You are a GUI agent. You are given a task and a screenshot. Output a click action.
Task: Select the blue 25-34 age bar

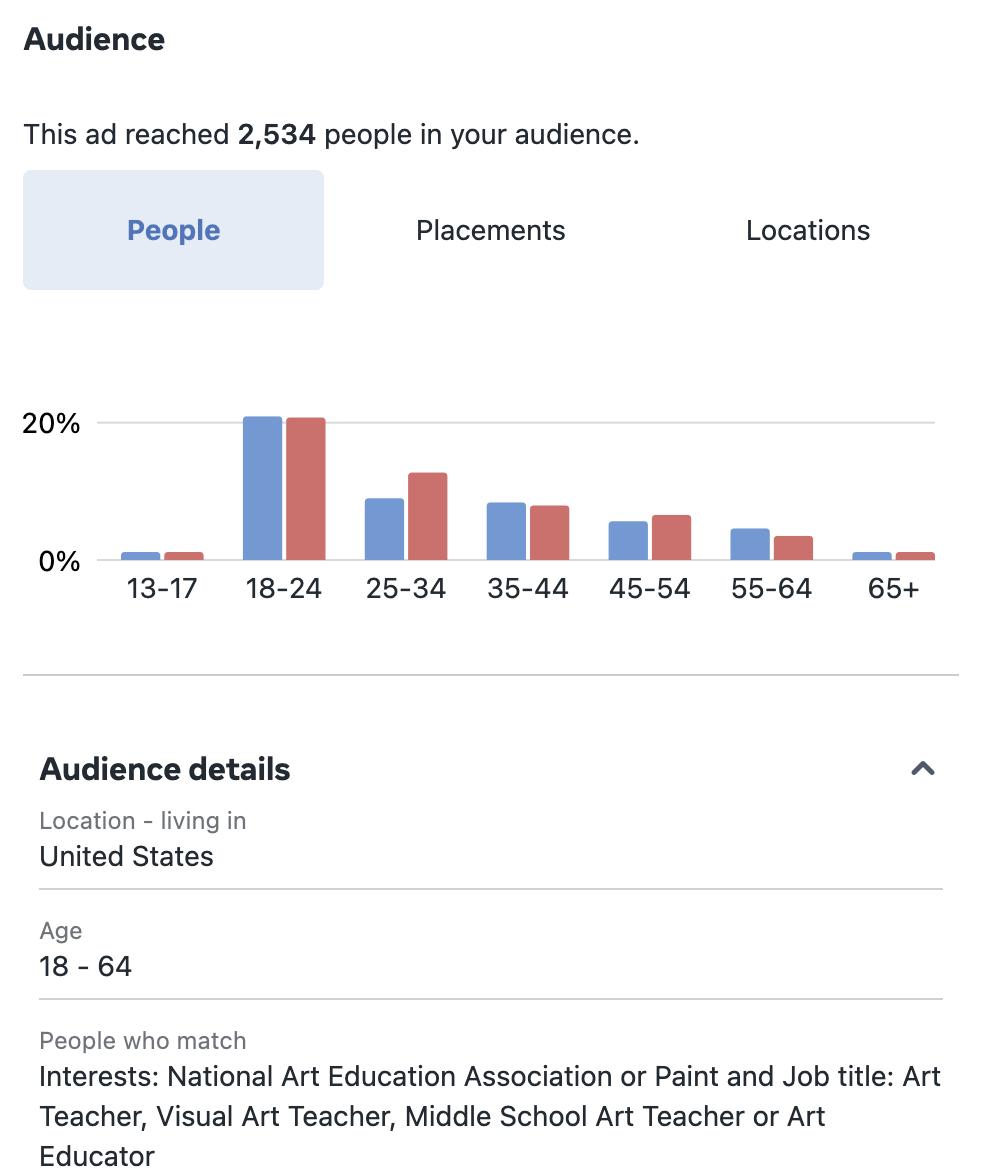point(384,529)
